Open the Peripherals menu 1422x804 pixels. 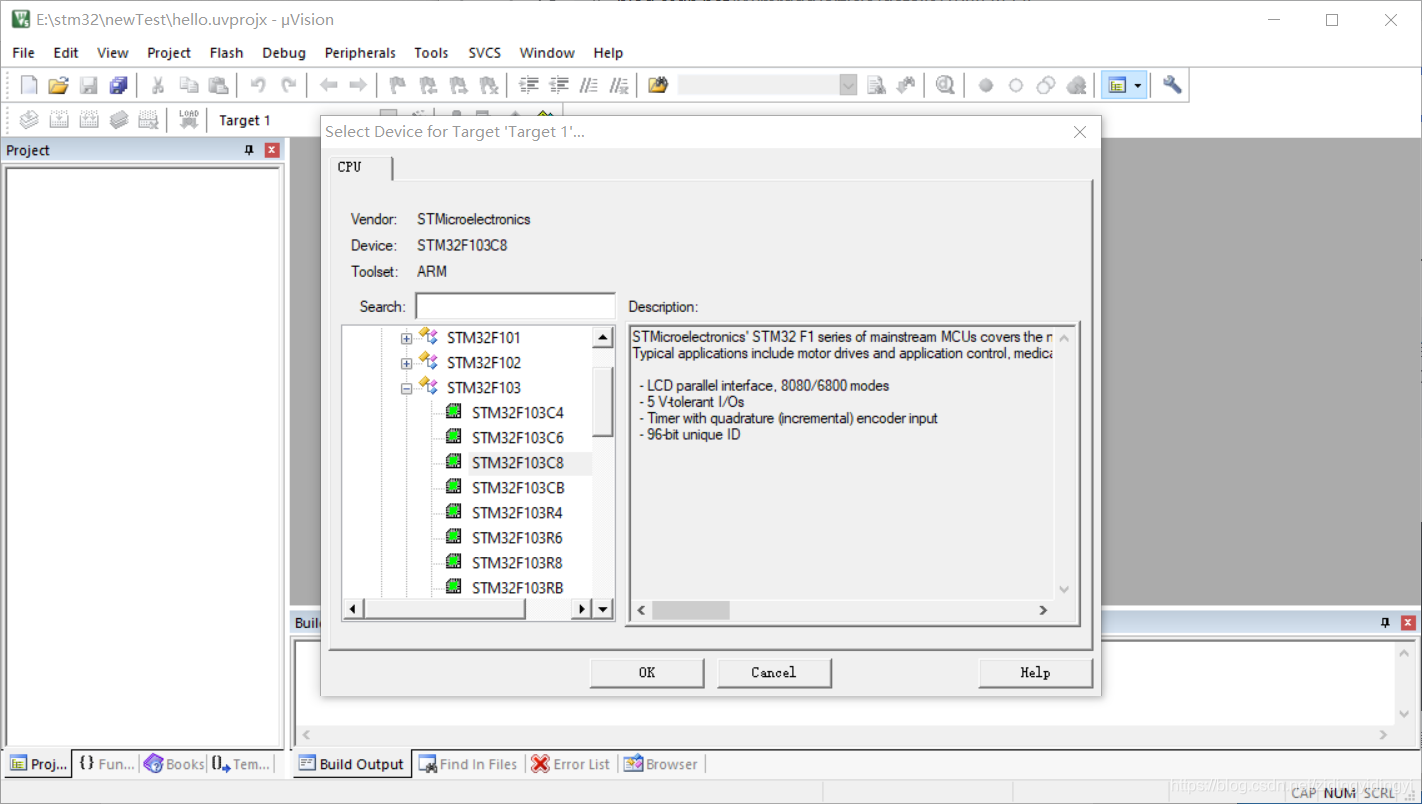(360, 53)
